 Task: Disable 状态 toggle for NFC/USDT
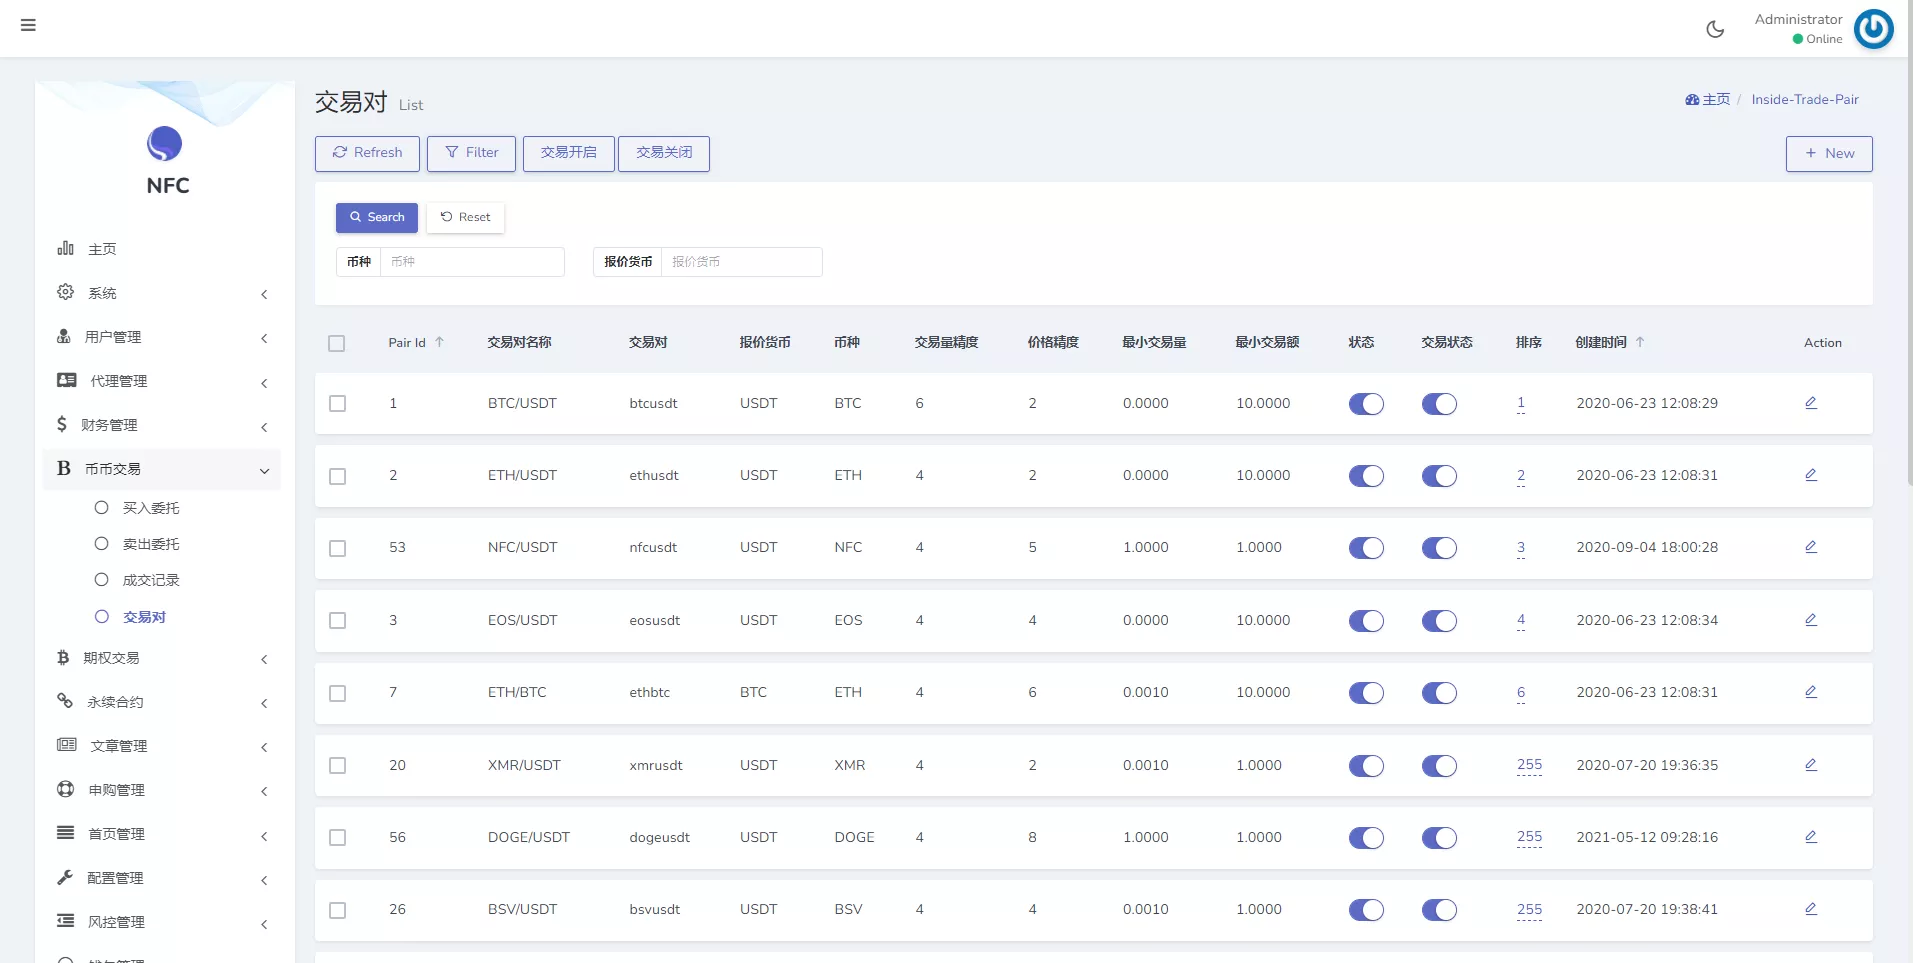click(1366, 548)
